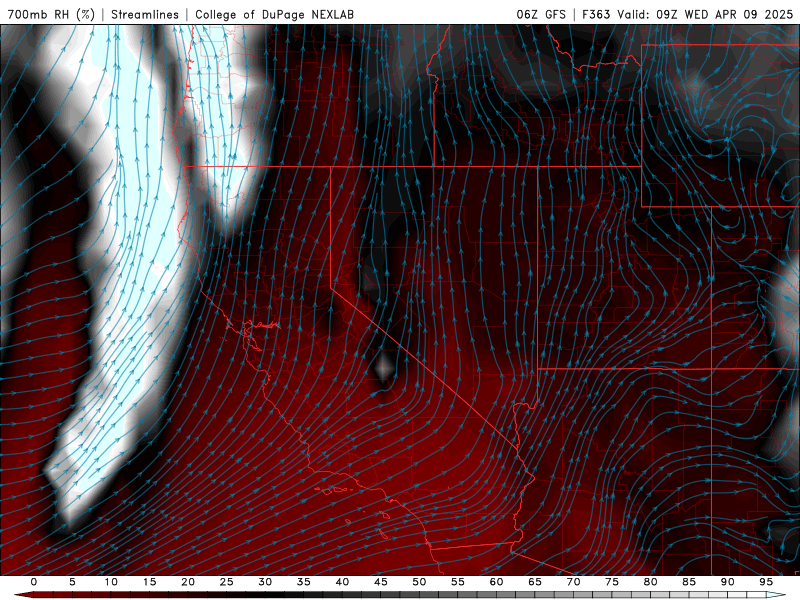Image resolution: width=800 pixels, height=600 pixels.
Task: Click the "20" value on the color scale
Action: 188,582
